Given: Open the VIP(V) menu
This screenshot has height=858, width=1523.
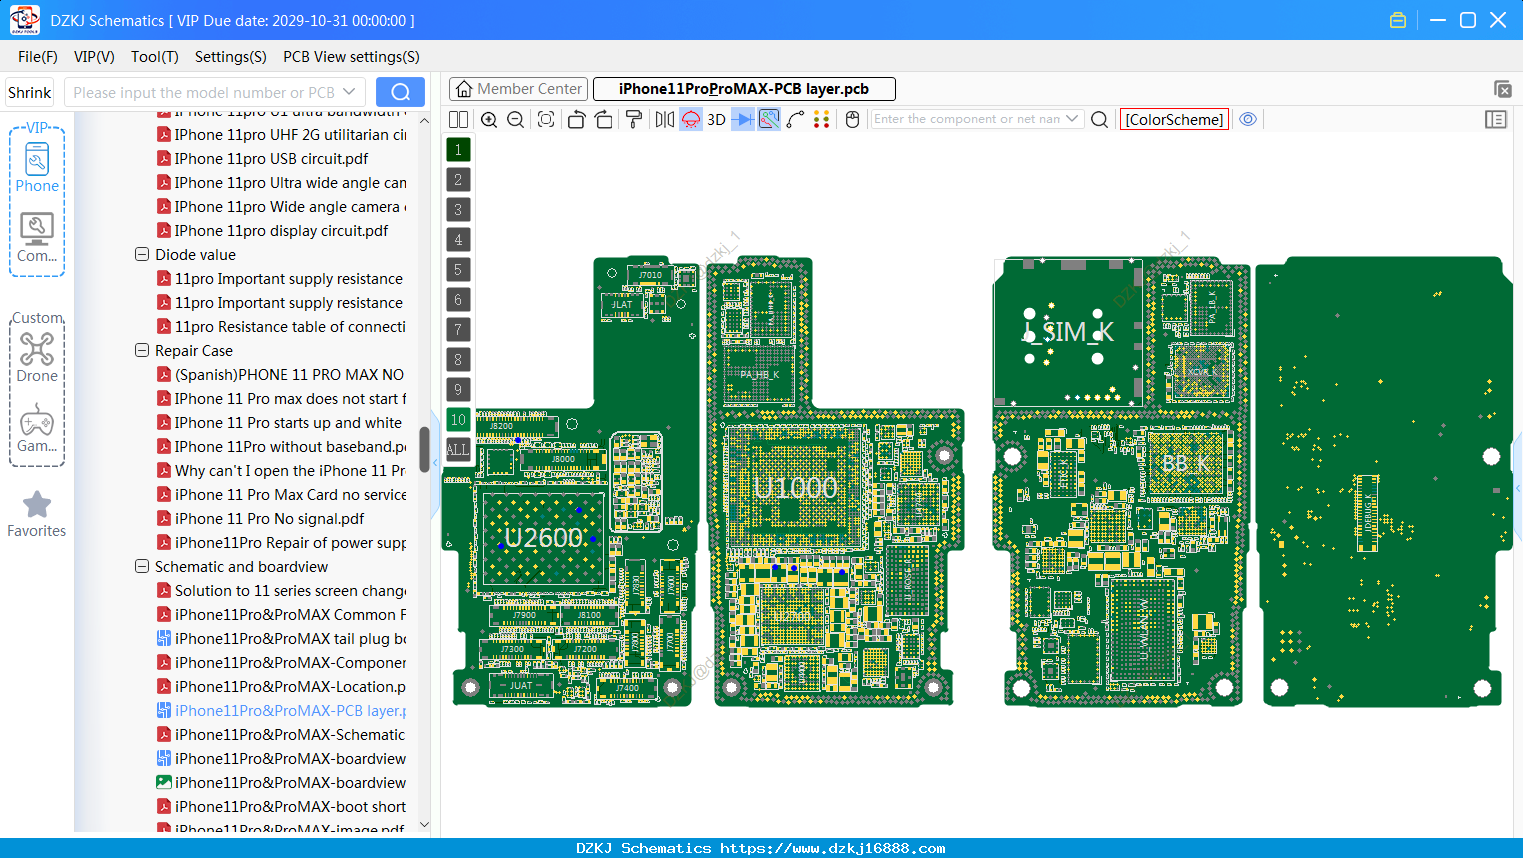Looking at the screenshot, I should coord(94,57).
